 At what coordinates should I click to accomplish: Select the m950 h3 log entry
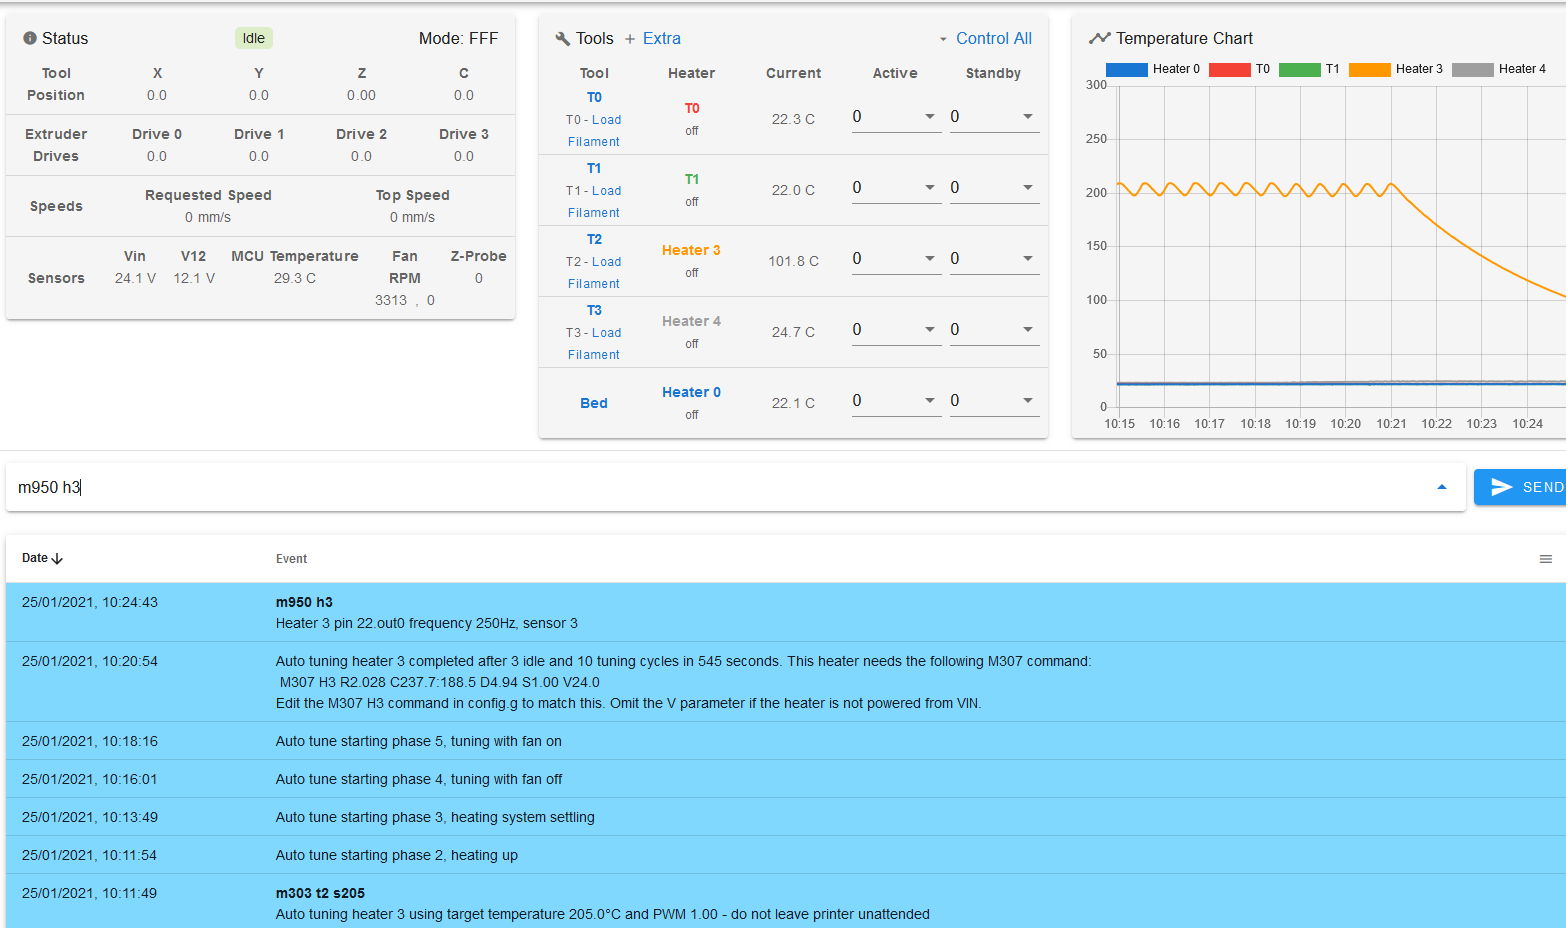pos(786,612)
